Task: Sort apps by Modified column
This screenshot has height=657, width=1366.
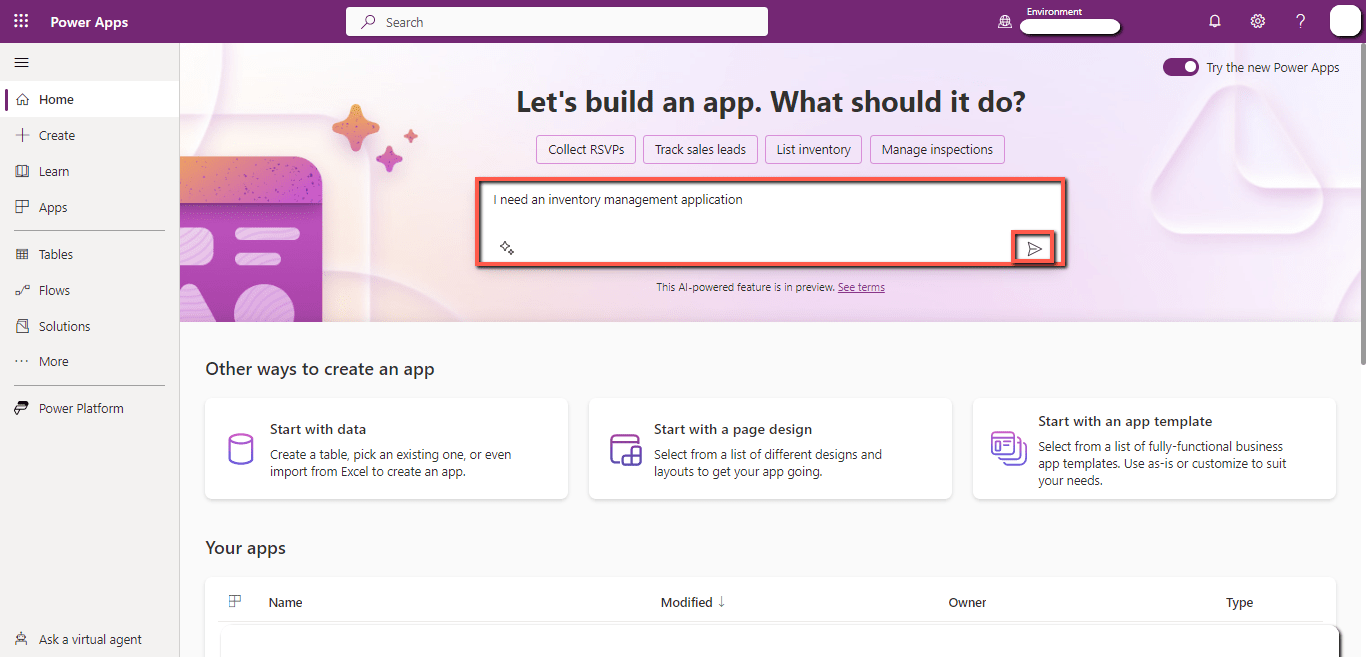Action: point(693,602)
